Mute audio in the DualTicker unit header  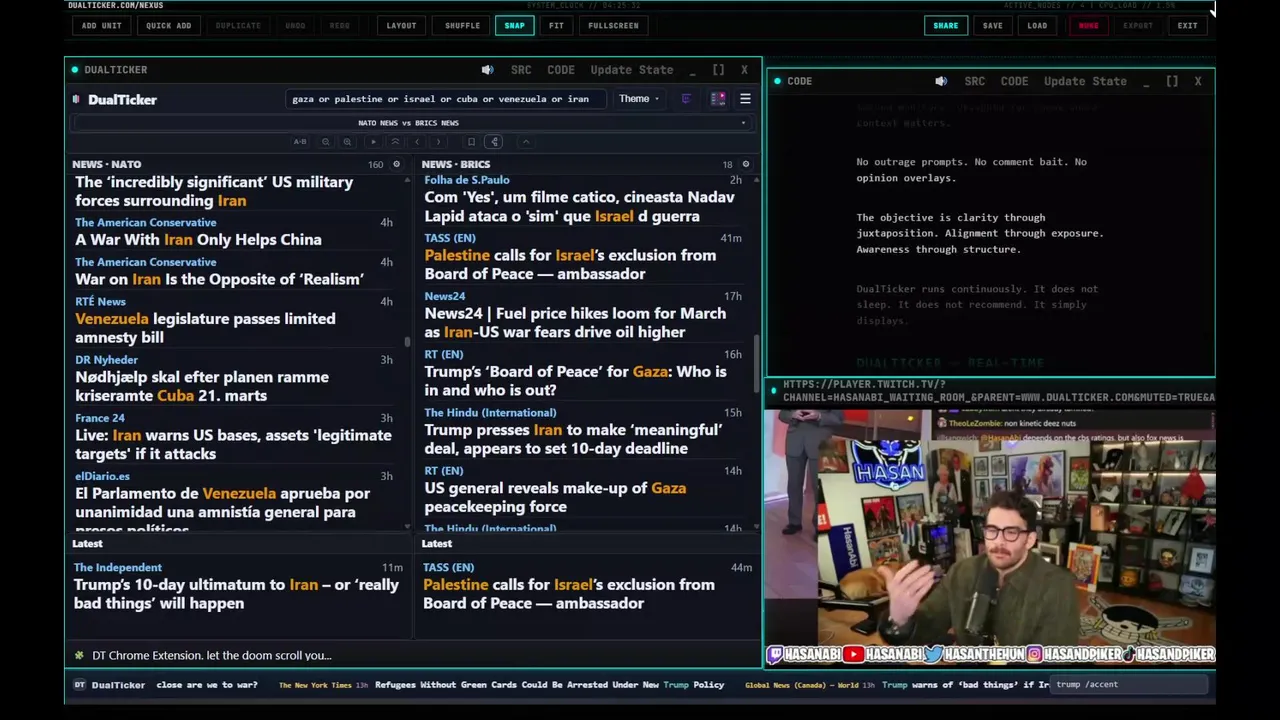tap(487, 70)
